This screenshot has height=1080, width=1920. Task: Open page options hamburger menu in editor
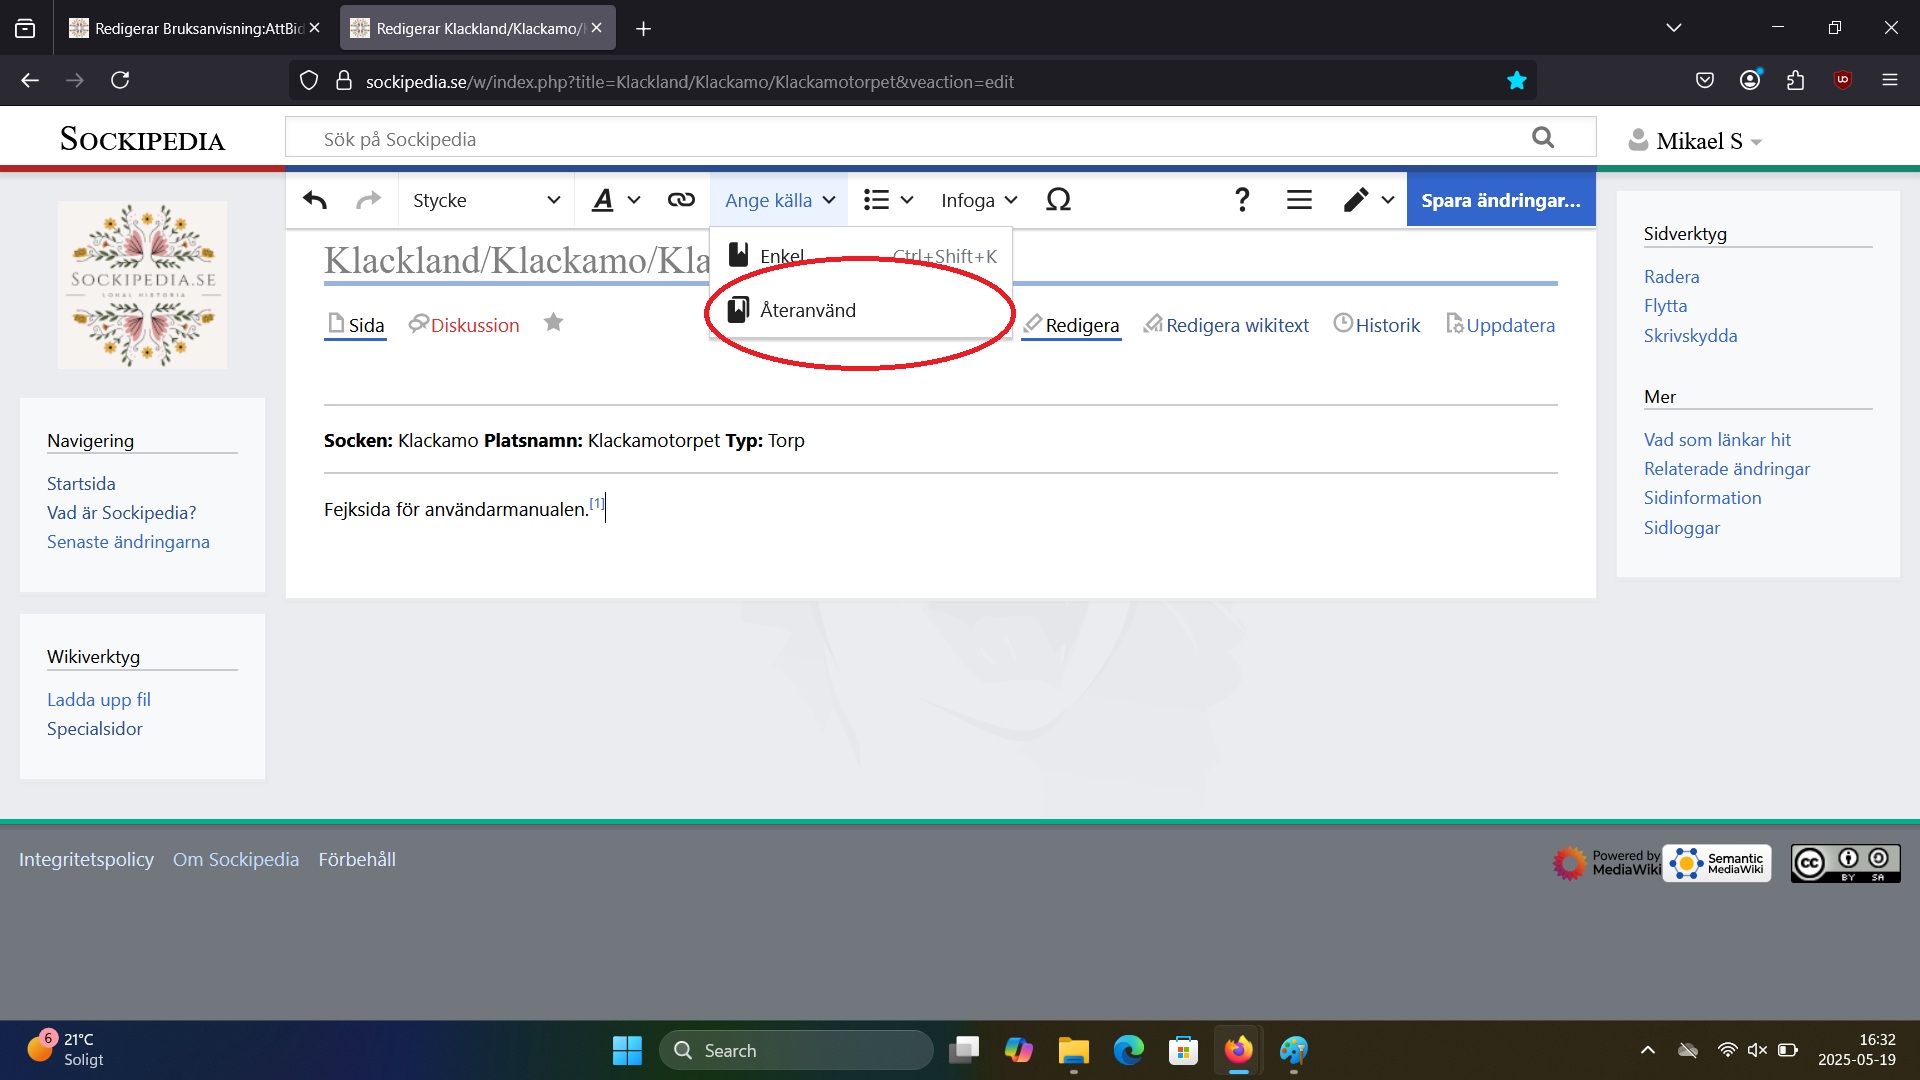[x=1299, y=200]
